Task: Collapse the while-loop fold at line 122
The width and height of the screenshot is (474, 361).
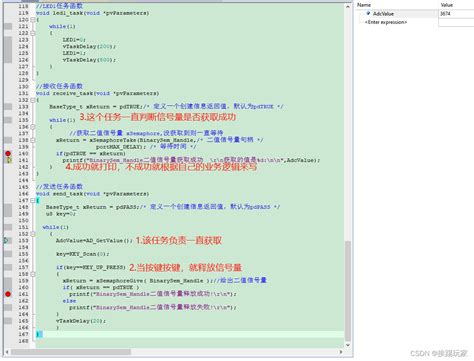Action: pos(33,33)
